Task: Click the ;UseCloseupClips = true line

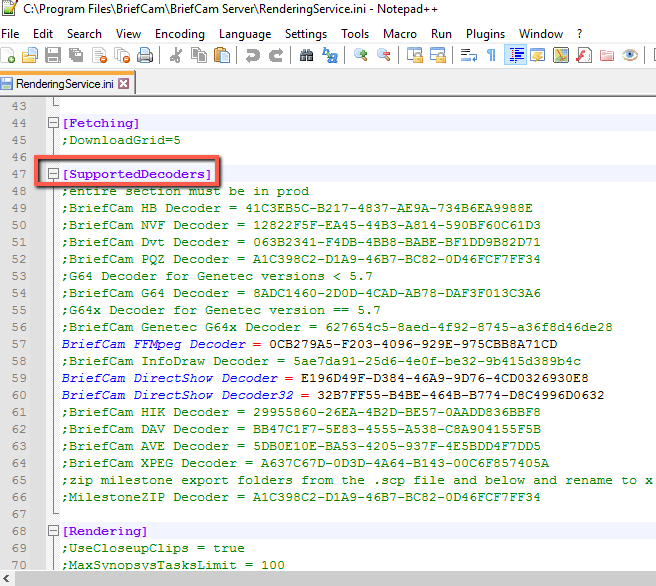Action: [x=153, y=548]
